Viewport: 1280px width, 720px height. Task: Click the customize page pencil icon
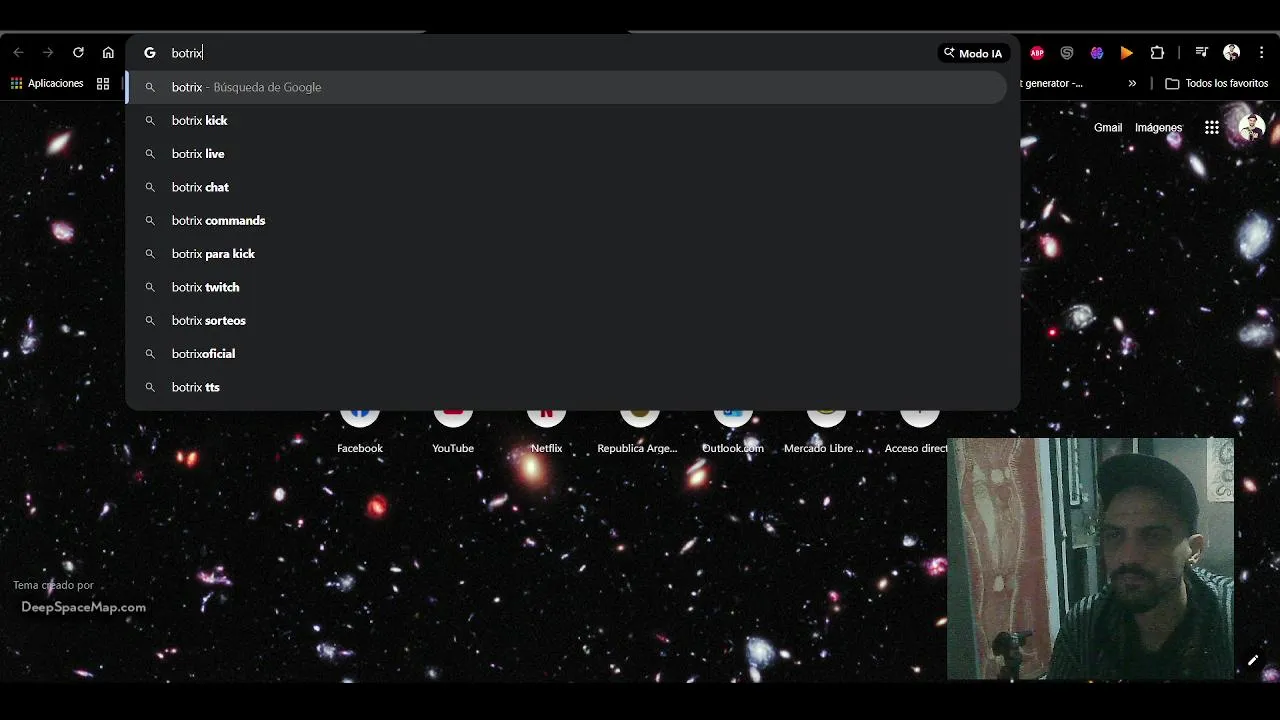pos(1252,660)
